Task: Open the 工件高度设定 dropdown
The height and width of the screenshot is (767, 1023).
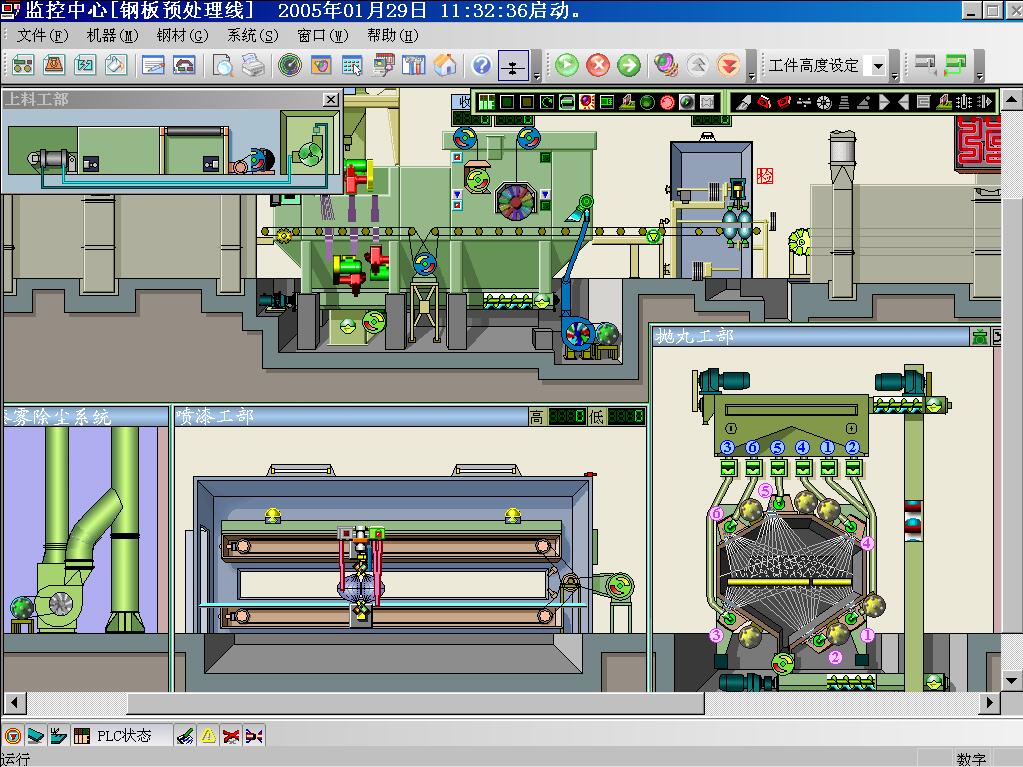Action: (x=877, y=66)
